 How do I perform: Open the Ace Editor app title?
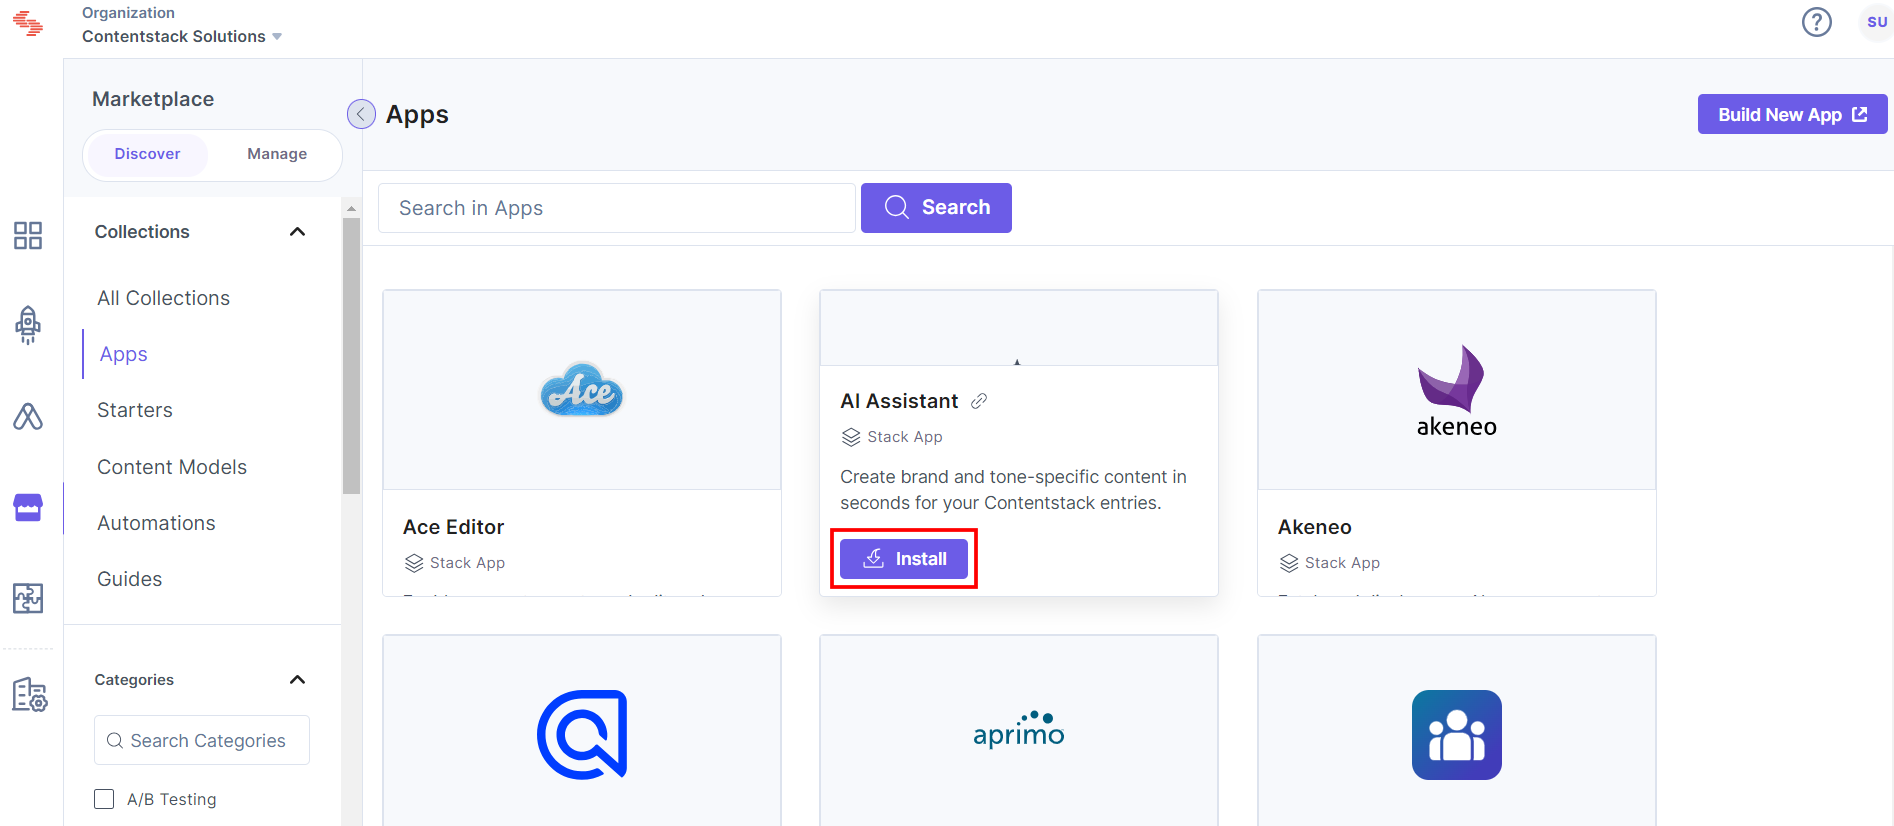pyautogui.click(x=453, y=527)
